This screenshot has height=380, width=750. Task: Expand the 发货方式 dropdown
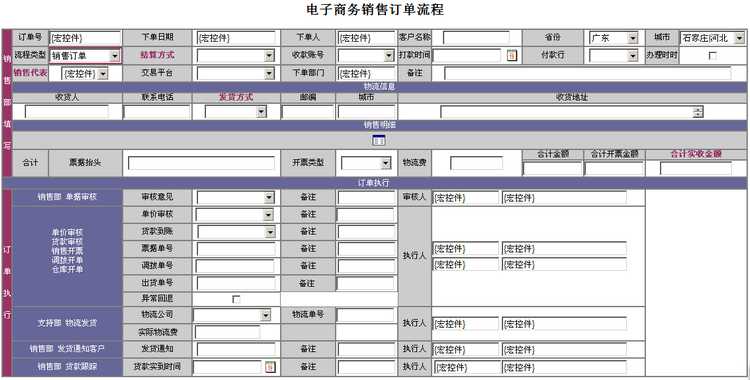coord(235,112)
